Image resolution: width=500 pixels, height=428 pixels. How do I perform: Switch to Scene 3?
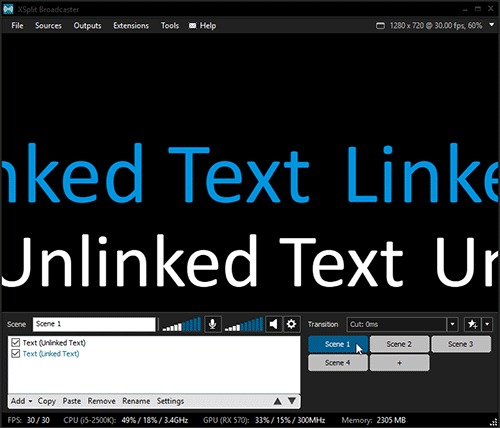pos(461,344)
